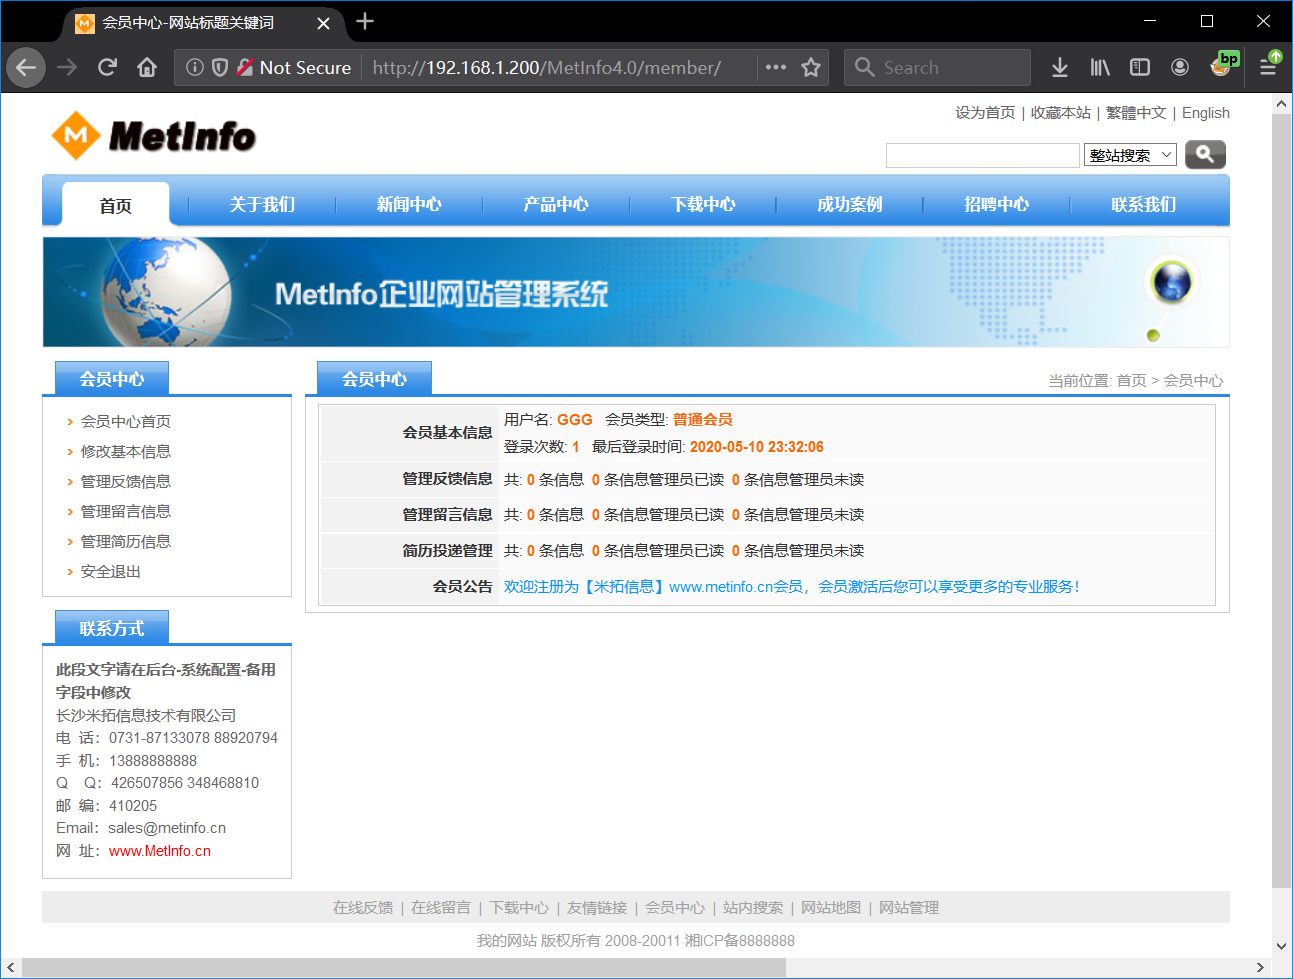Show site information via the info icon

pyautogui.click(x=195, y=67)
